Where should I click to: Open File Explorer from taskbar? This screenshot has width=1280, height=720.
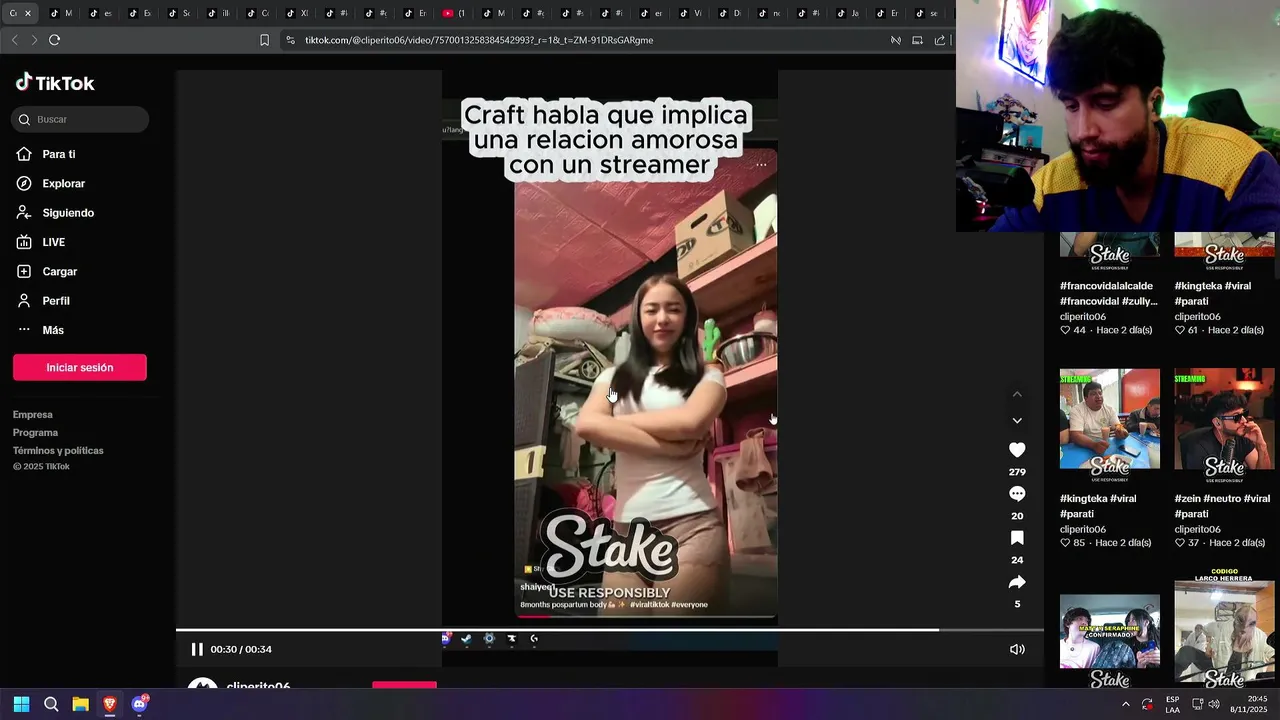(x=80, y=704)
